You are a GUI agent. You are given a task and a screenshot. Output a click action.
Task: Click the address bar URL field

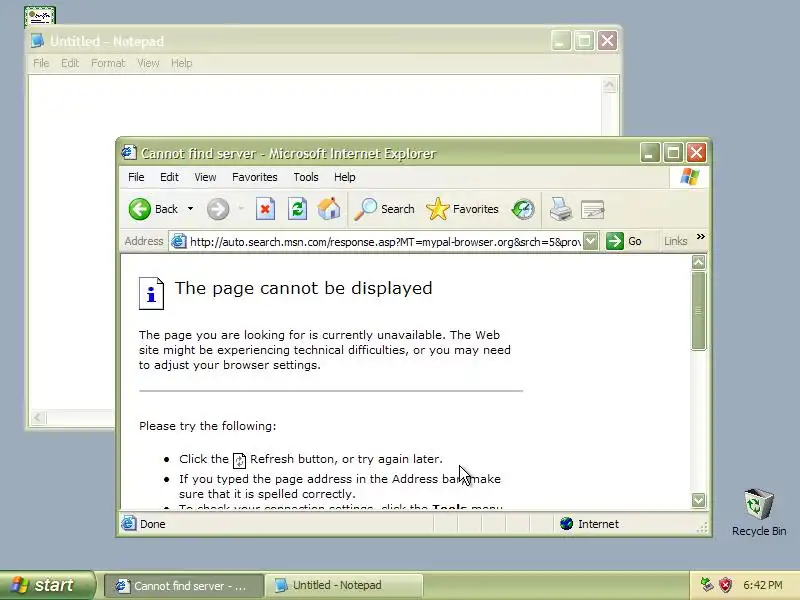385,241
